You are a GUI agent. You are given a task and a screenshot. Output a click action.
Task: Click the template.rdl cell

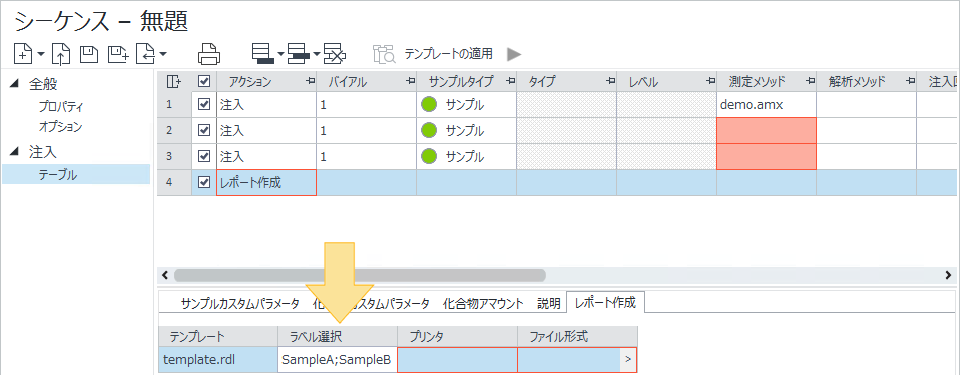[217, 360]
